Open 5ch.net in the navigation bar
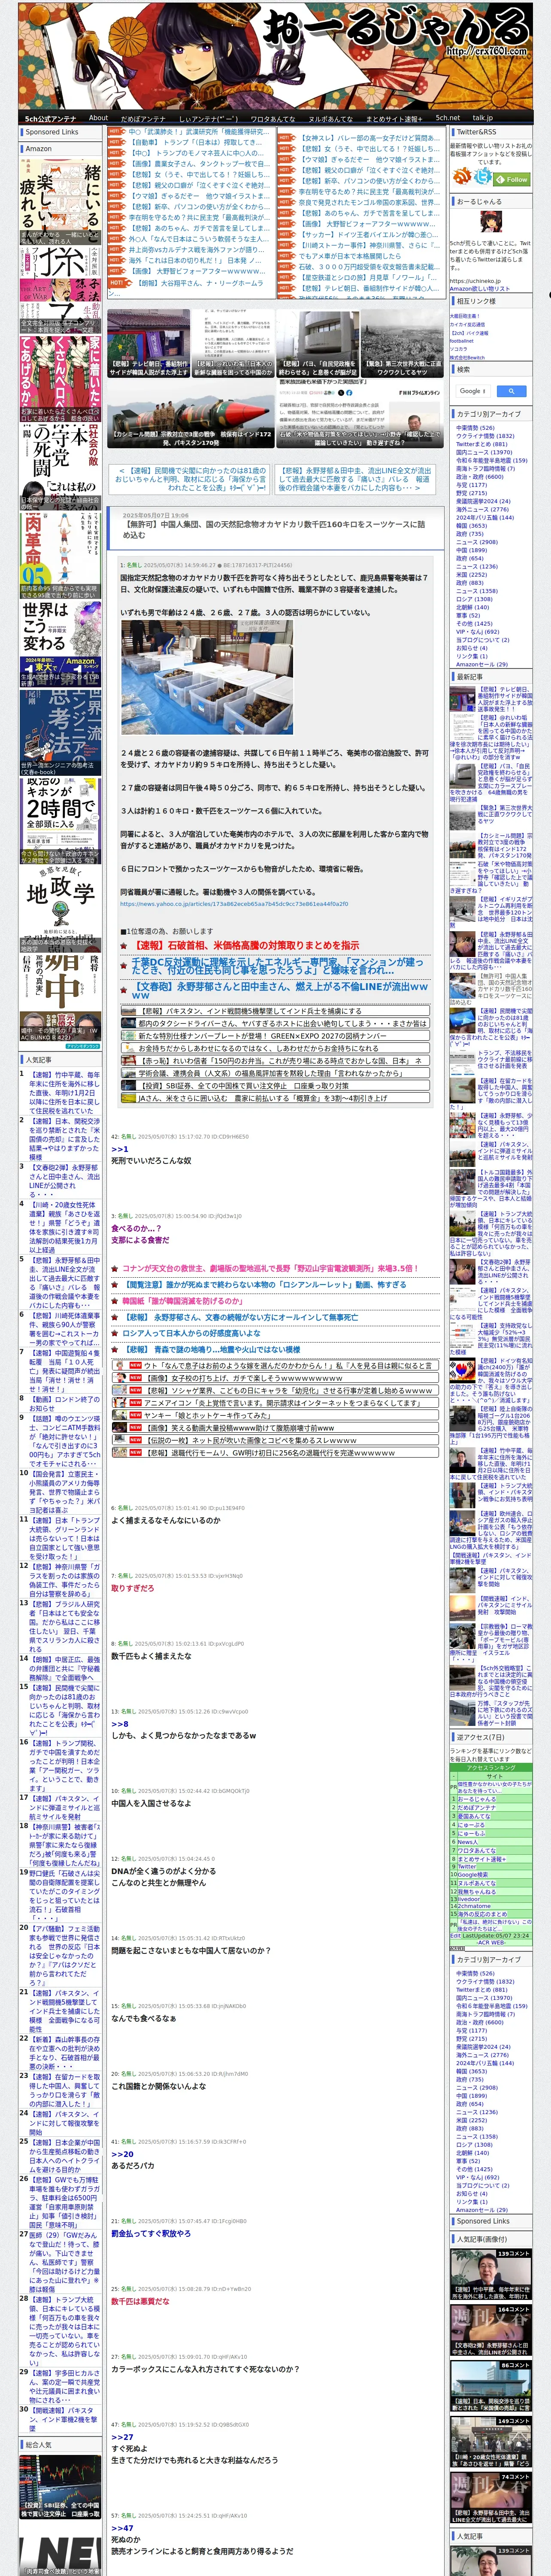 (x=447, y=118)
